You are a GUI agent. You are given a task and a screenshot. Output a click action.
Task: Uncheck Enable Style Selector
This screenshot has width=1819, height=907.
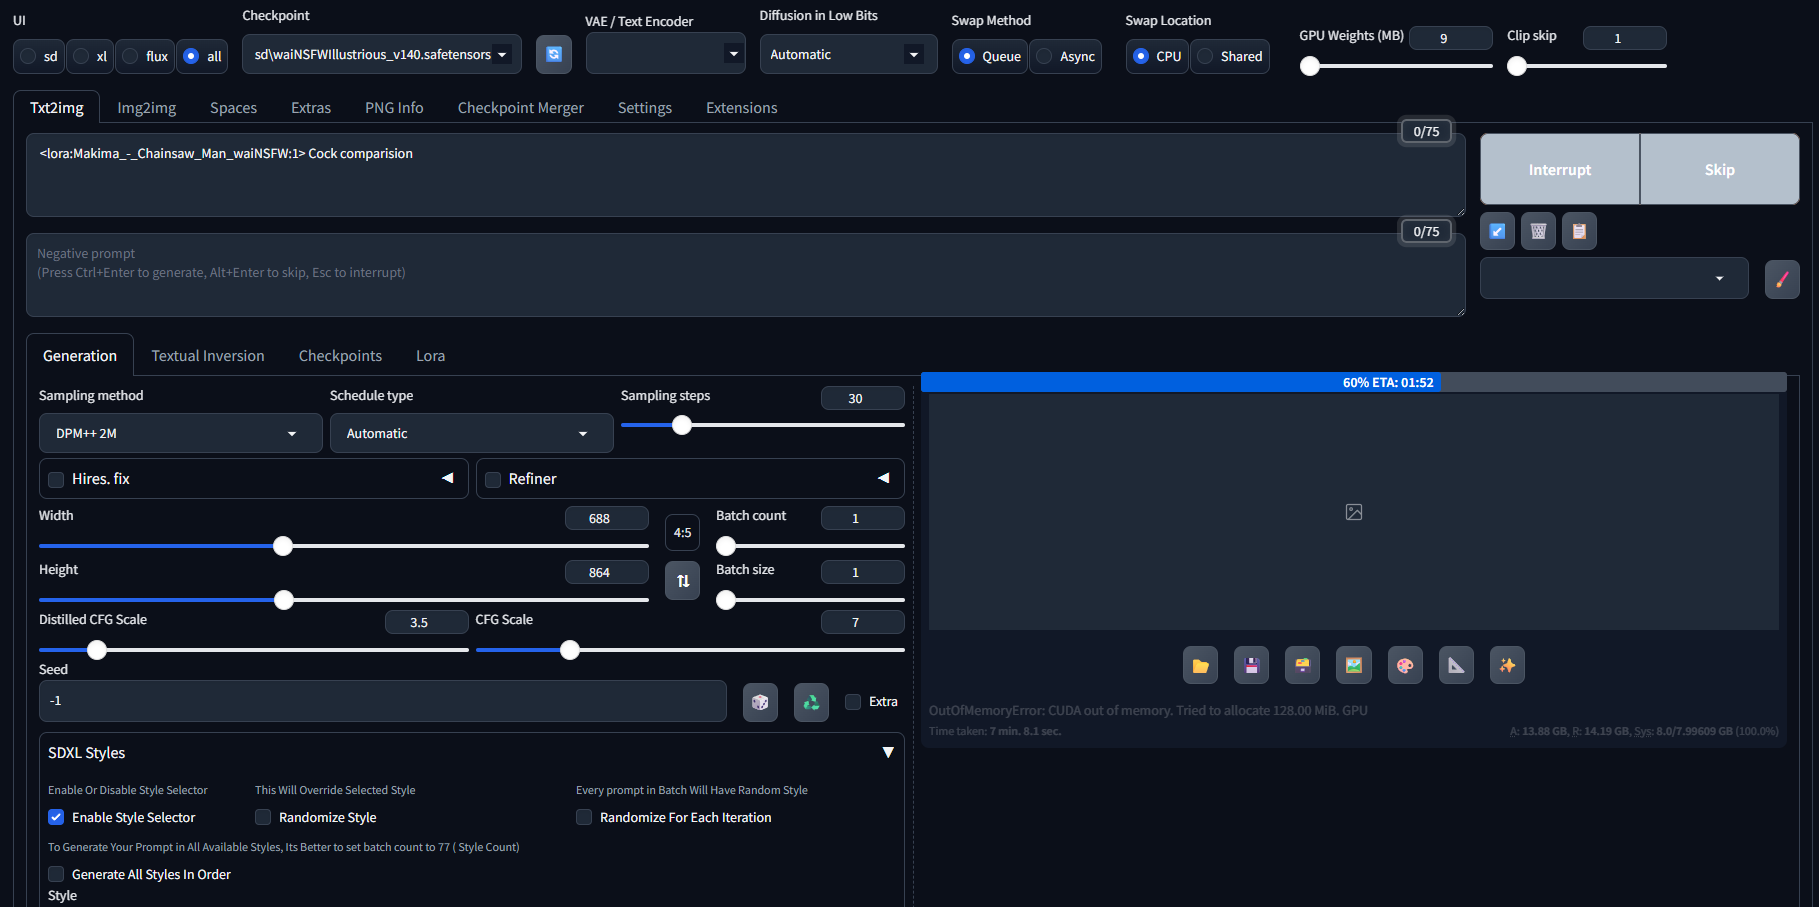tap(56, 817)
